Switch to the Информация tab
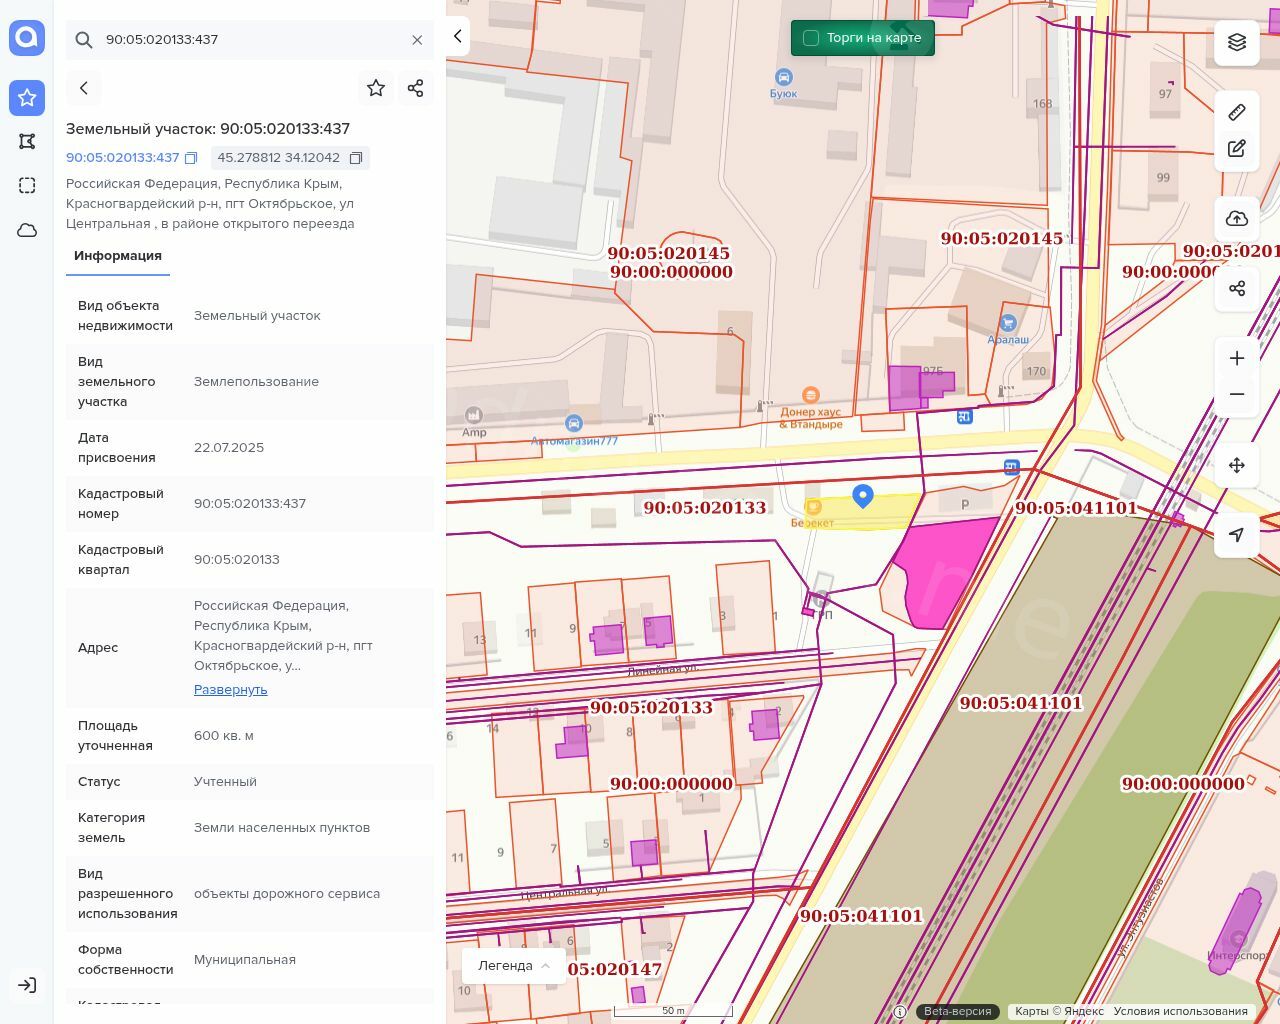The height and width of the screenshot is (1024, 1280). 118,256
